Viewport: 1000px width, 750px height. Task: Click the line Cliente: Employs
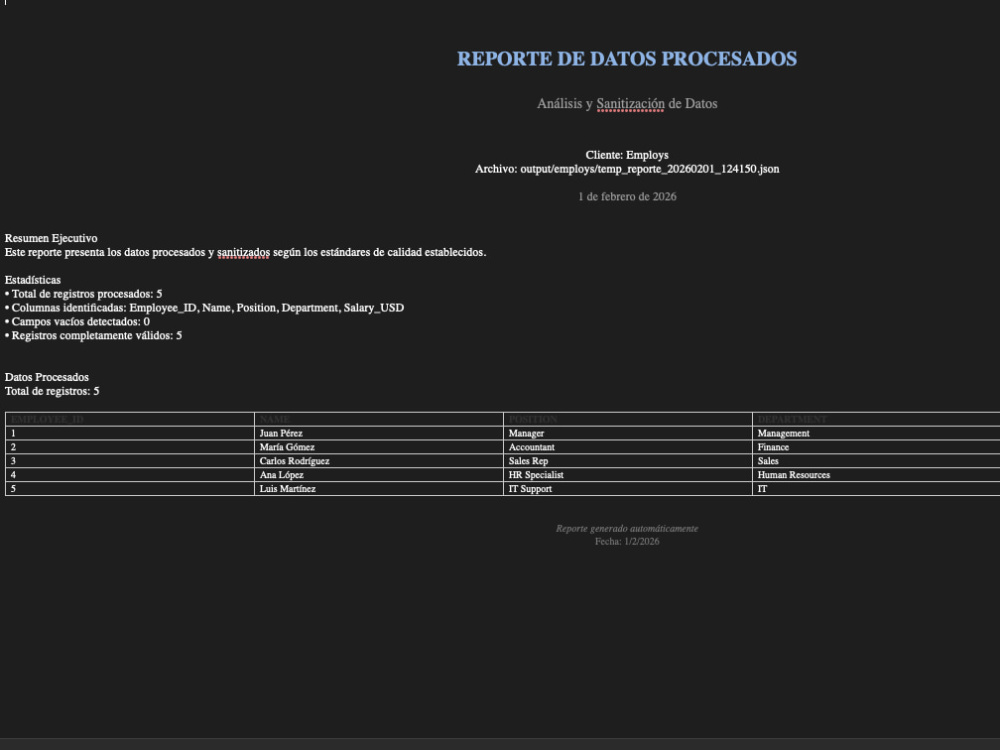tap(627, 155)
